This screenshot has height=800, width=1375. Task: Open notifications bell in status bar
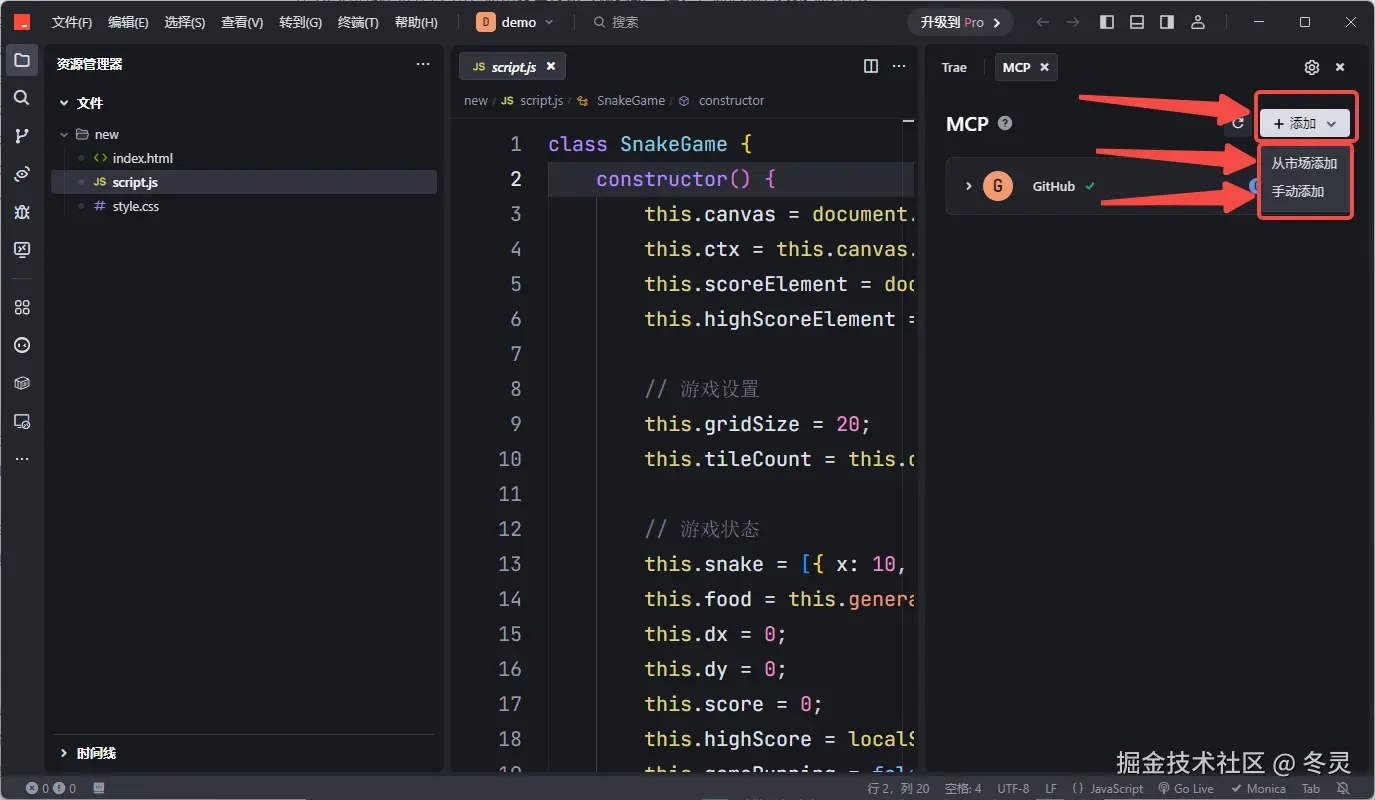(x=1343, y=788)
